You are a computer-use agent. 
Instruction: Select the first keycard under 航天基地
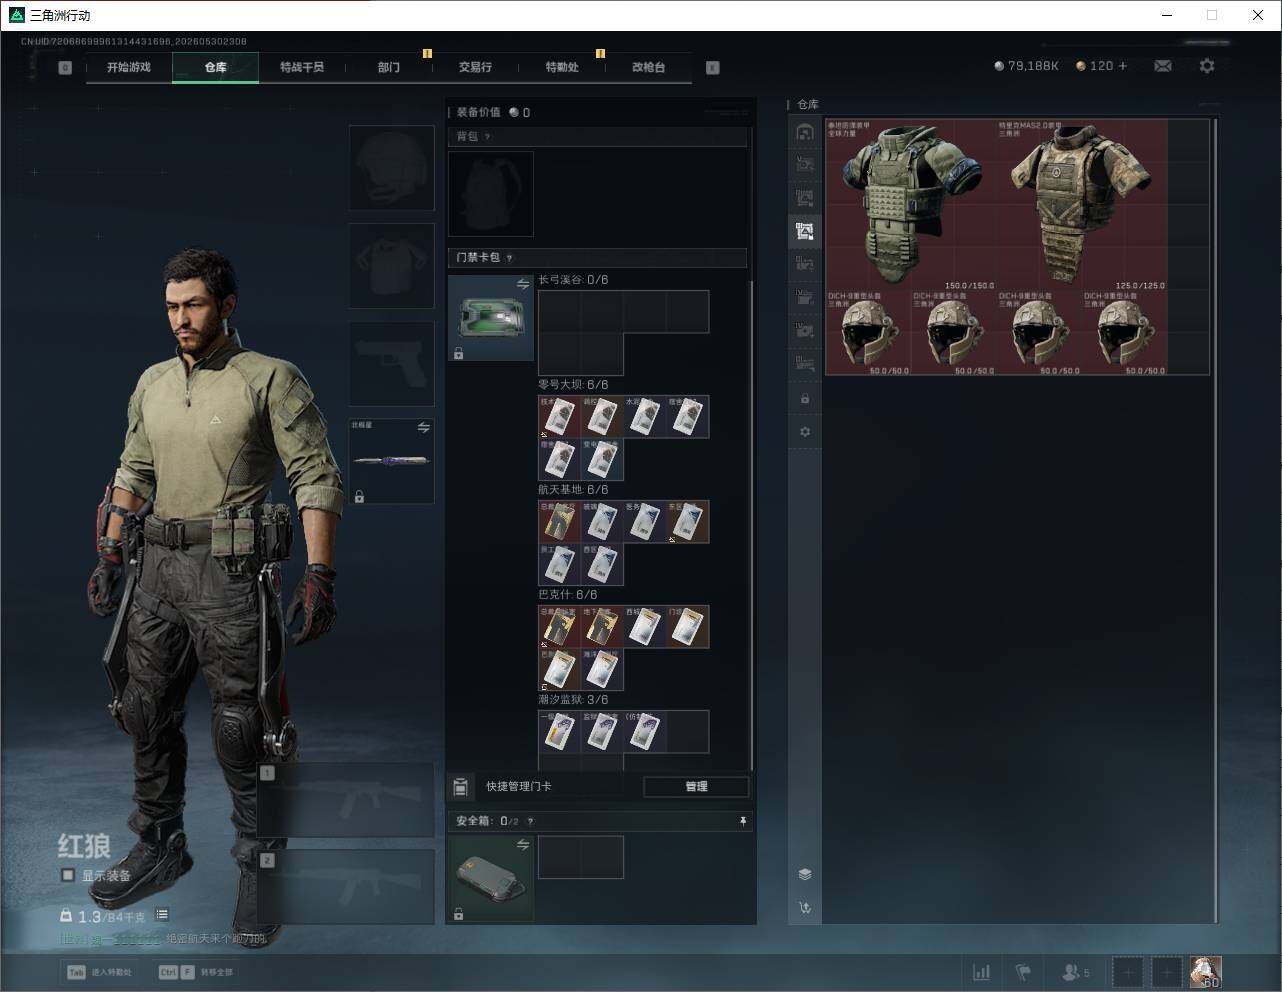560,522
